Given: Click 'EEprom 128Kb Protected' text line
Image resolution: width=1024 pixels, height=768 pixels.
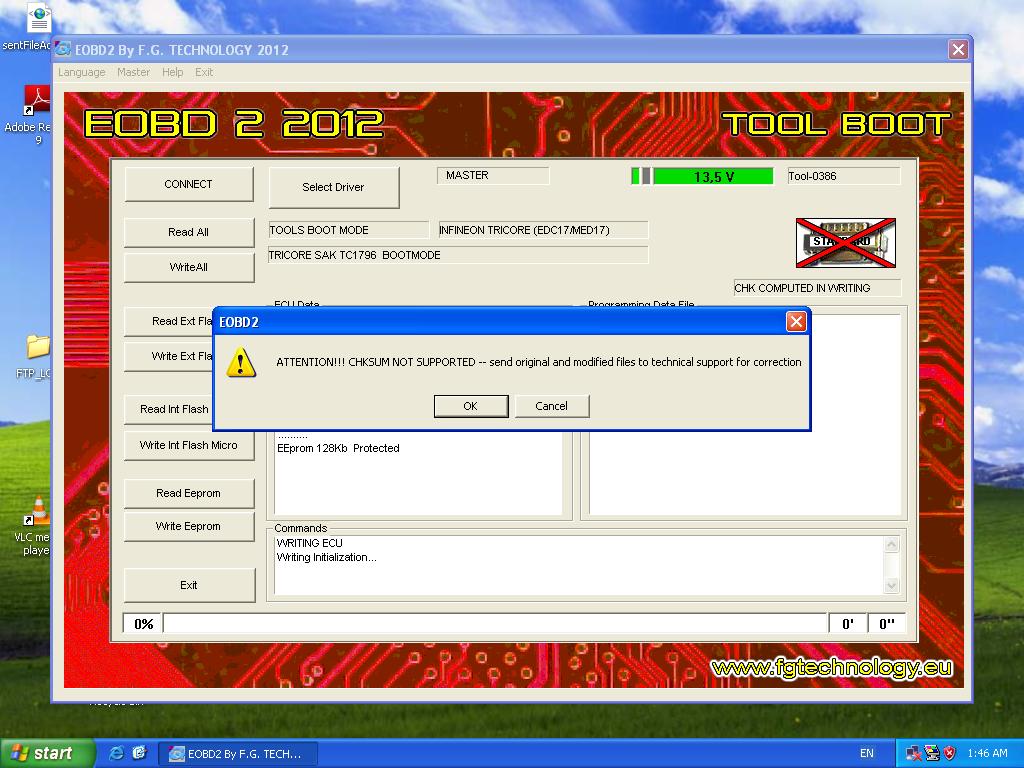Looking at the screenshot, I should (338, 448).
